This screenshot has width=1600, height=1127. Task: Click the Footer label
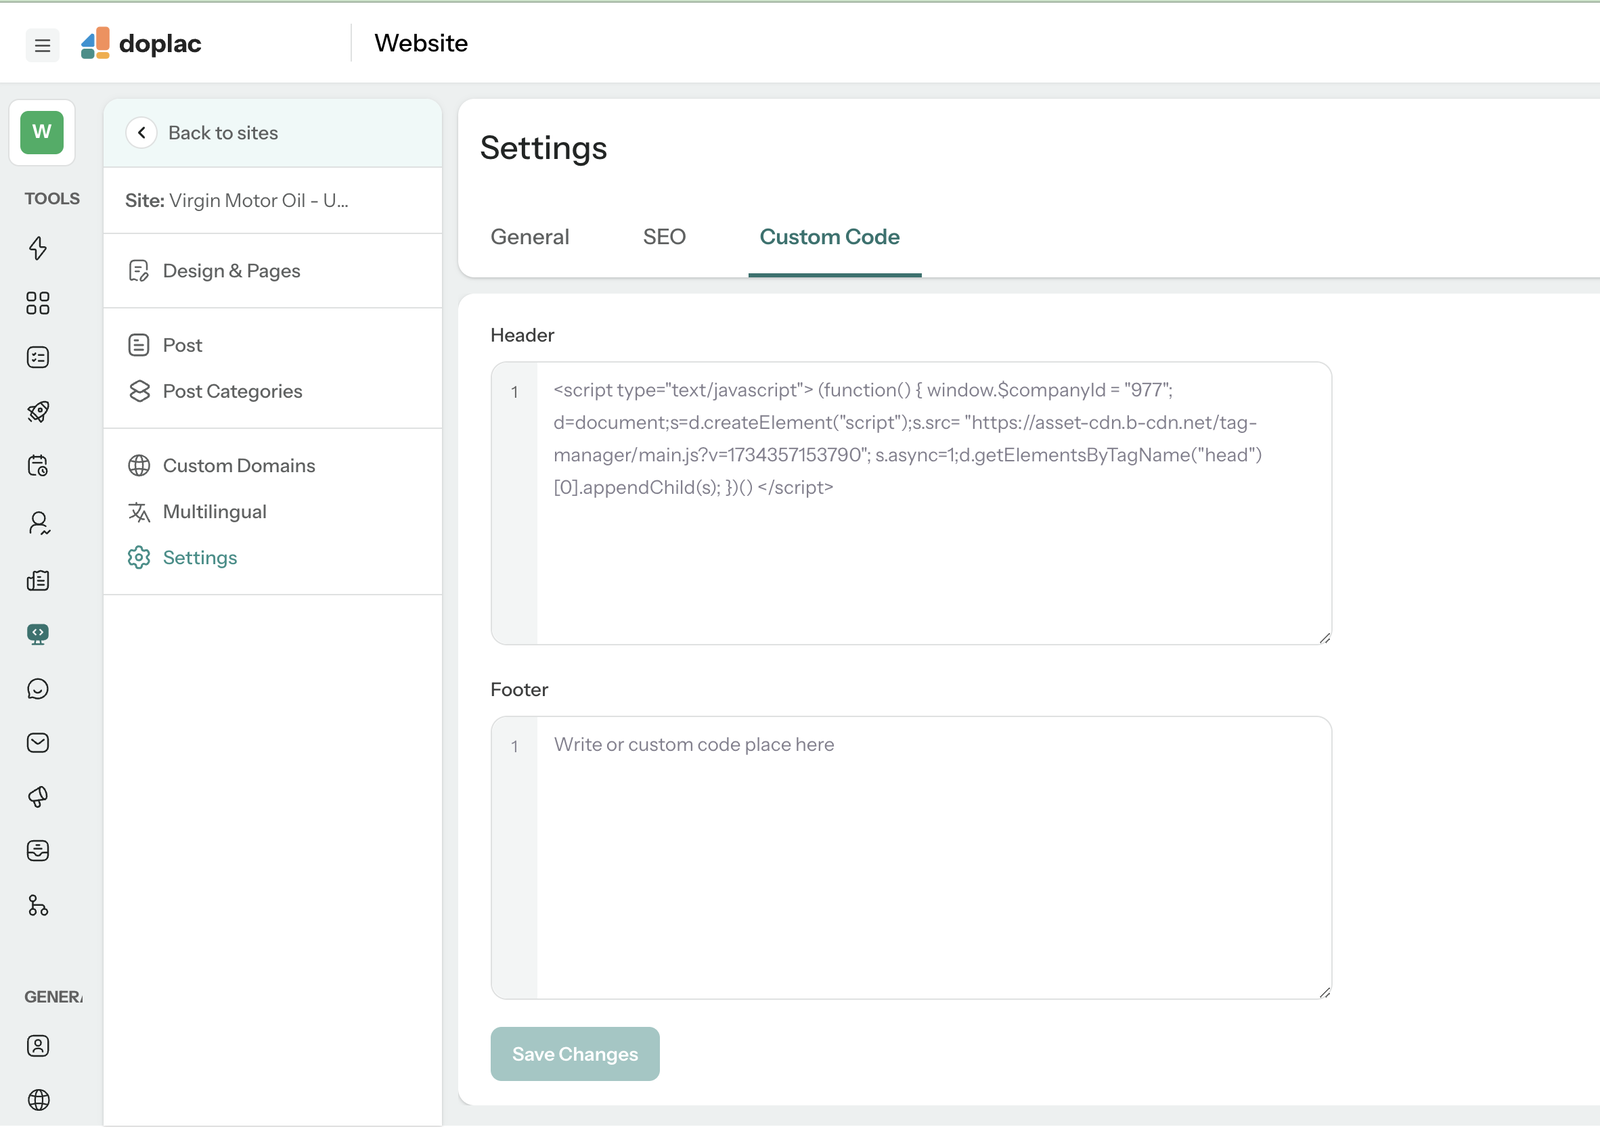point(519,689)
